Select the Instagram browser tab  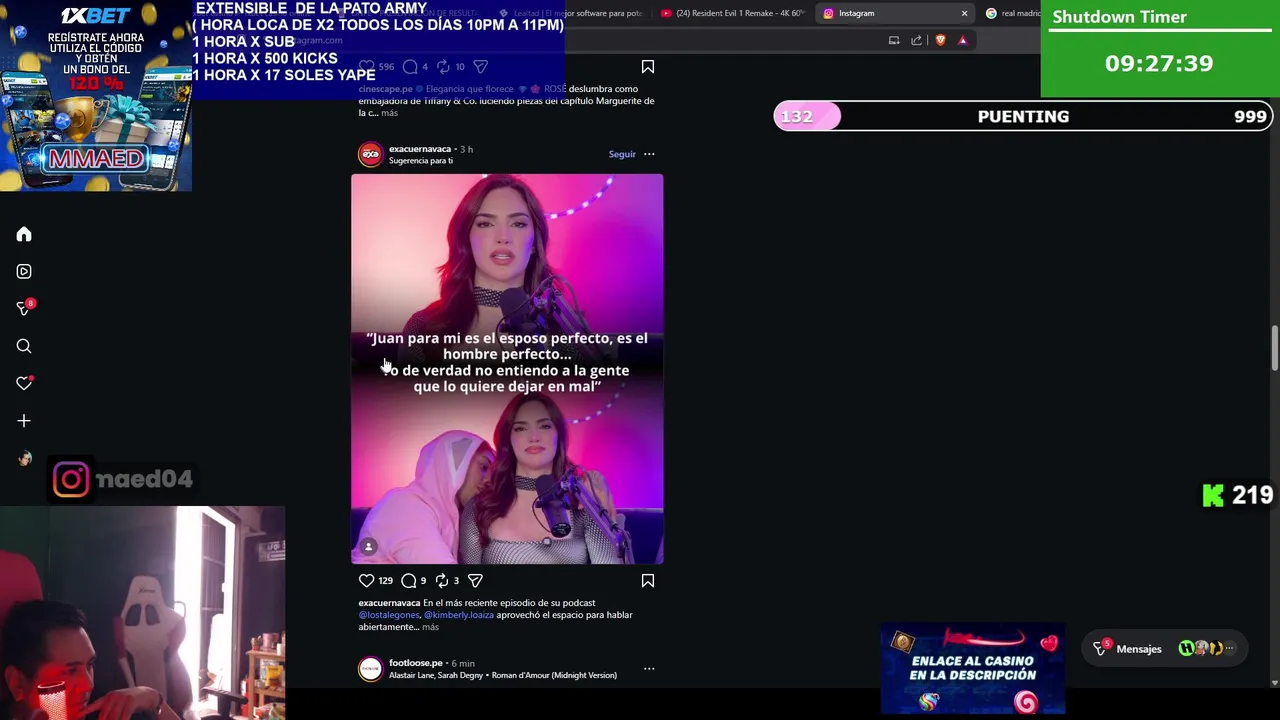(x=893, y=13)
